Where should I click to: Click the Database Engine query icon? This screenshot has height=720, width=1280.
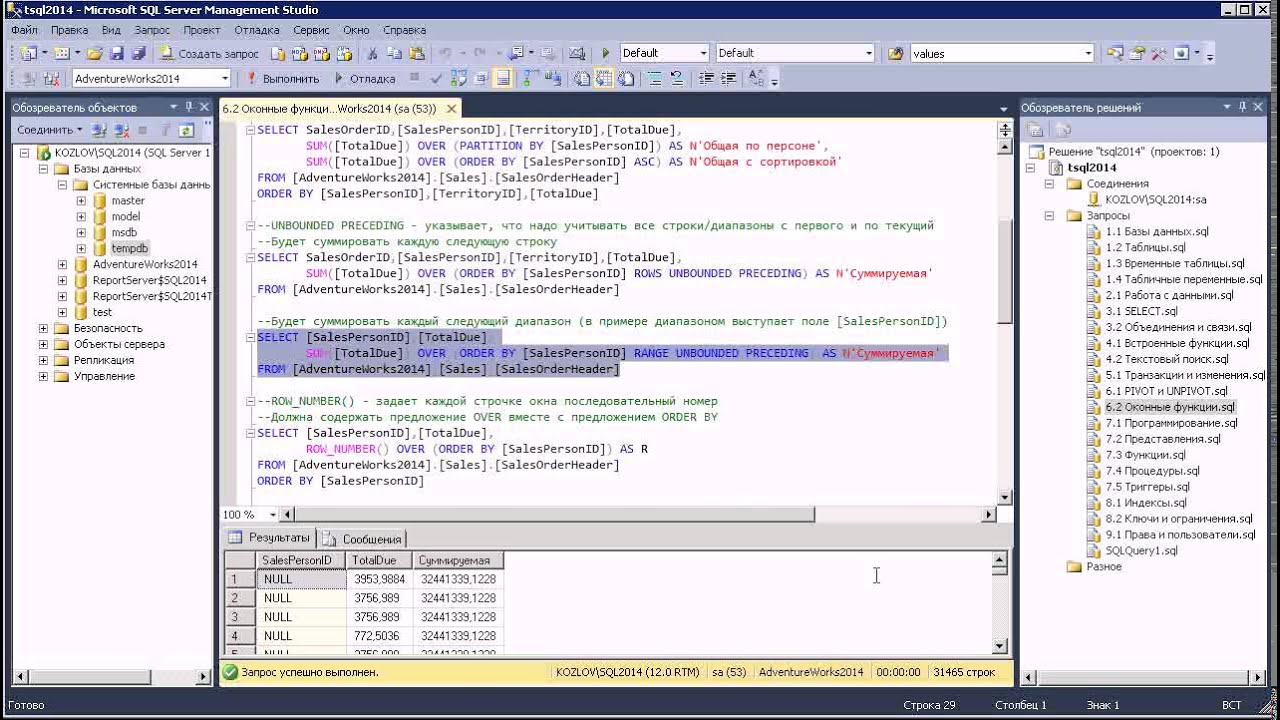point(277,53)
